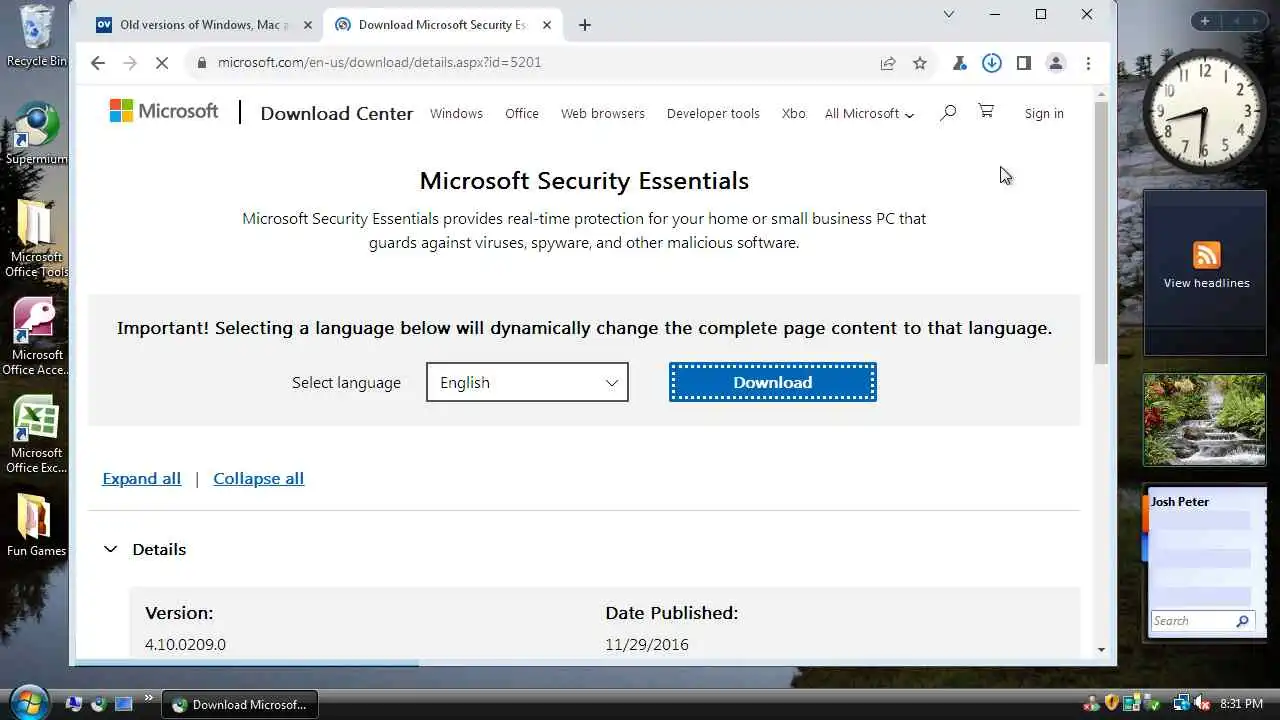The height and width of the screenshot is (720, 1280).
Task: Select Supermium desktop shortcut
Action: click(x=37, y=134)
